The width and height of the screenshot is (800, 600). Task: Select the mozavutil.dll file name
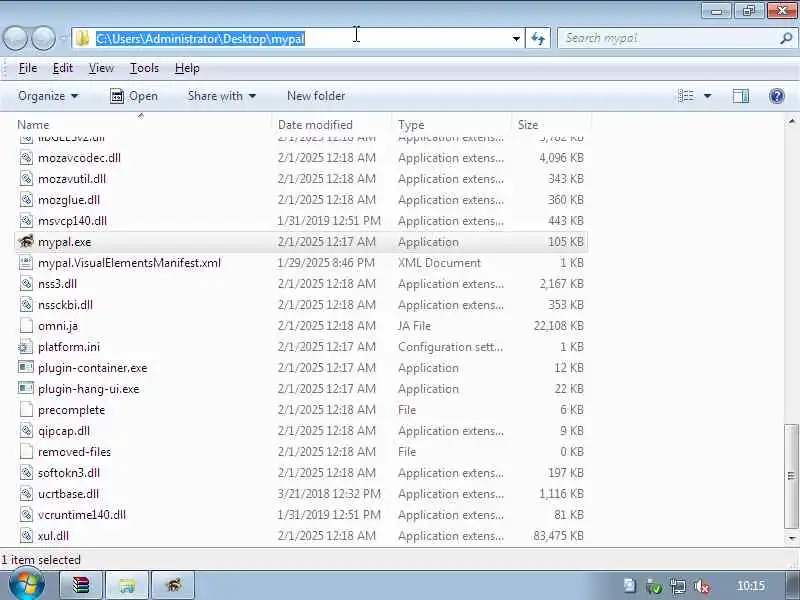[72, 179]
